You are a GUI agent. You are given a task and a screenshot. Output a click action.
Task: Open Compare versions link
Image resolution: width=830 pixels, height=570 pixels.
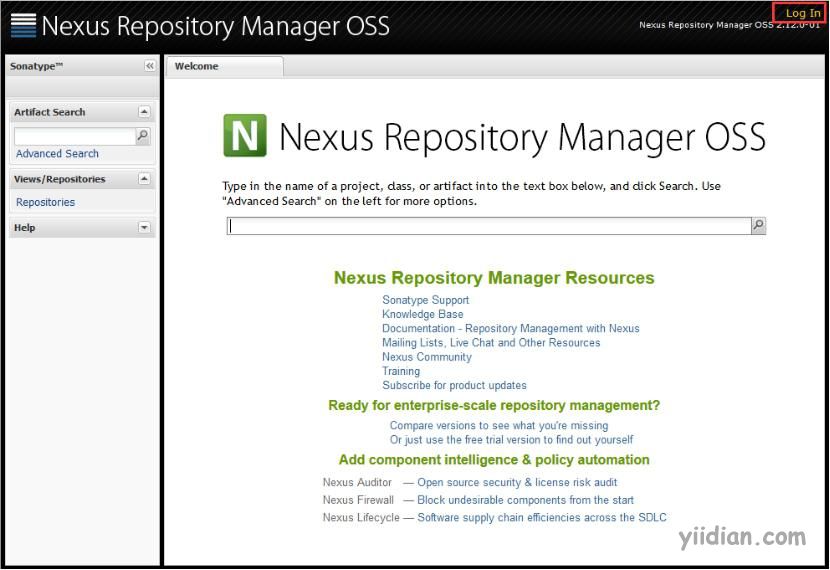click(x=499, y=426)
